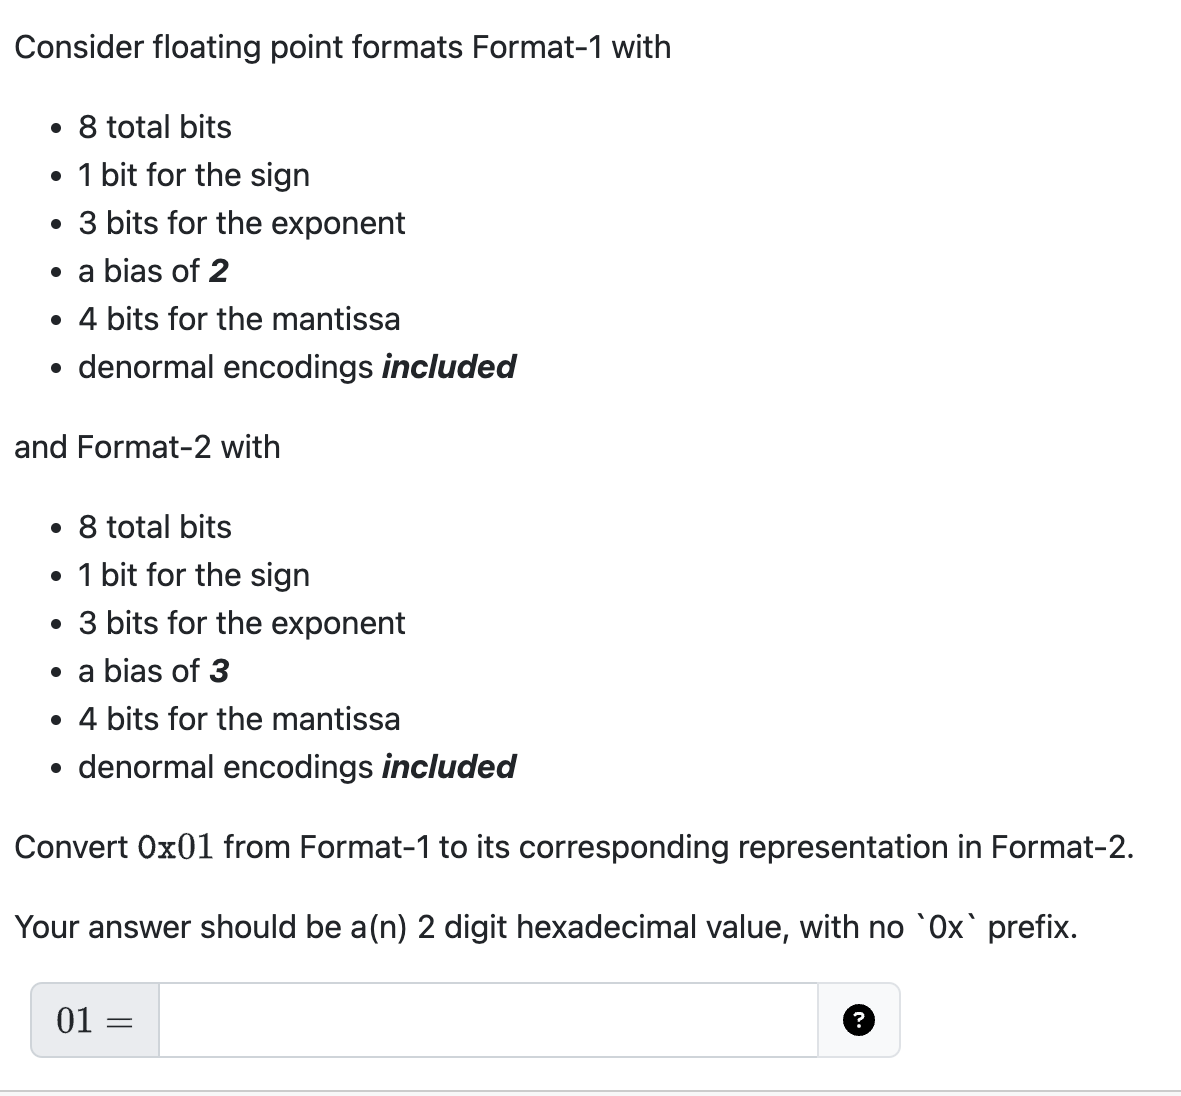The width and height of the screenshot is (1181, 1096).
Task: Select the bold word included under Format-1
Action: pos(447,367)
